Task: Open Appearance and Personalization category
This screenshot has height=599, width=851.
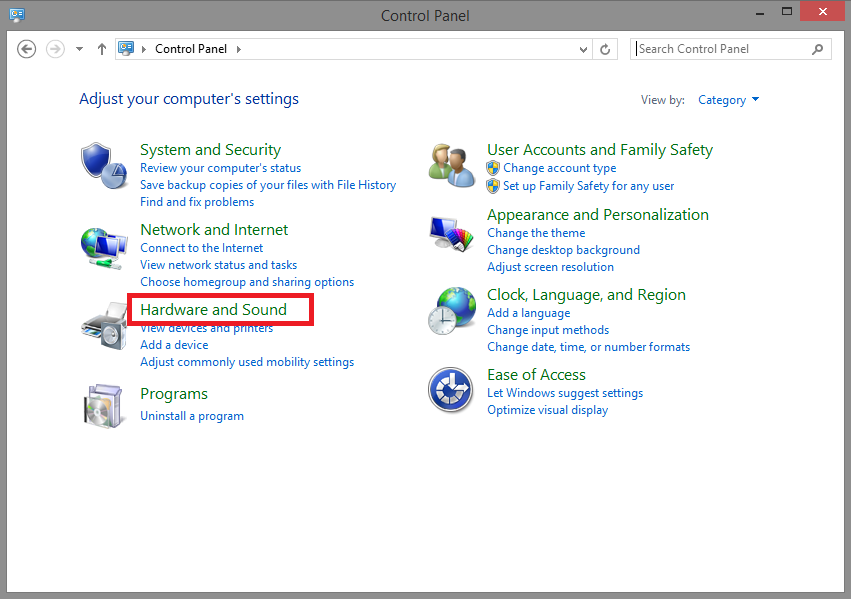Action: tap(598, 215)
